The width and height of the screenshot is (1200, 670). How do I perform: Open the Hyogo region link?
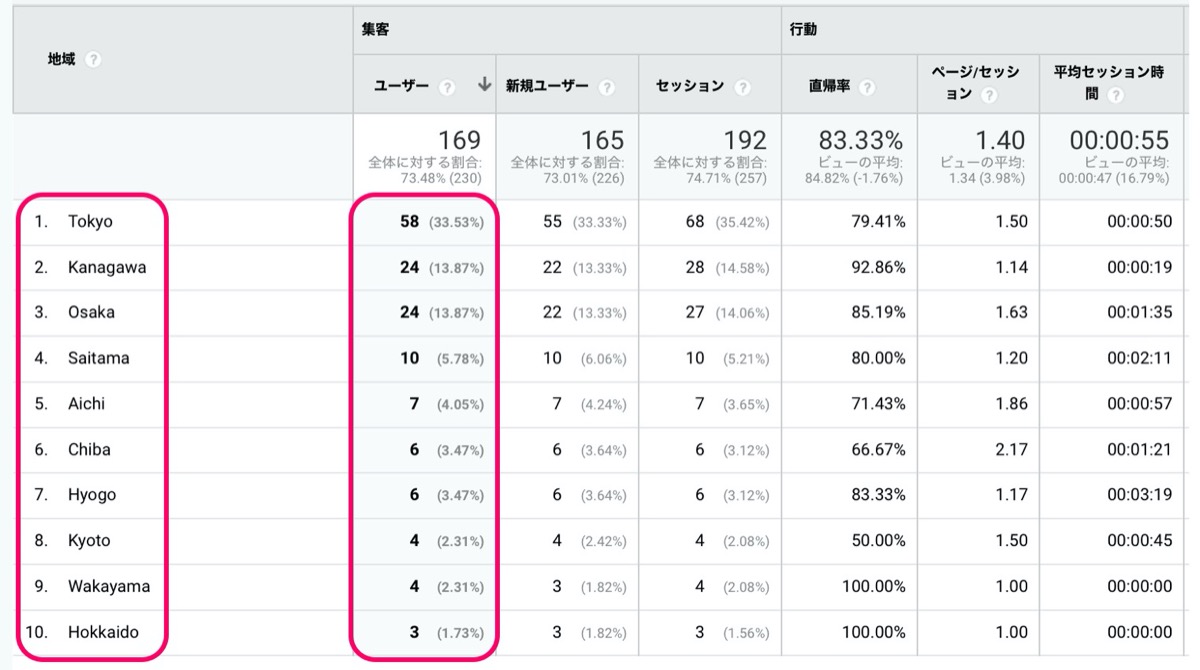coord(92,495)
